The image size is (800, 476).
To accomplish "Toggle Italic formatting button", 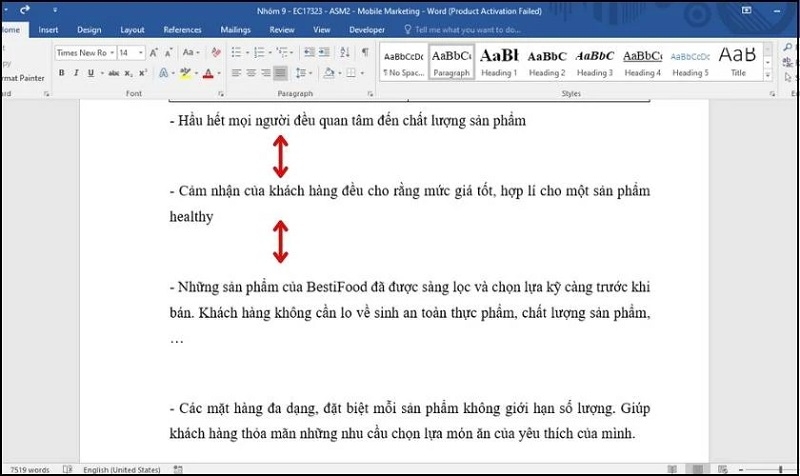I will (x=75, y=73).
